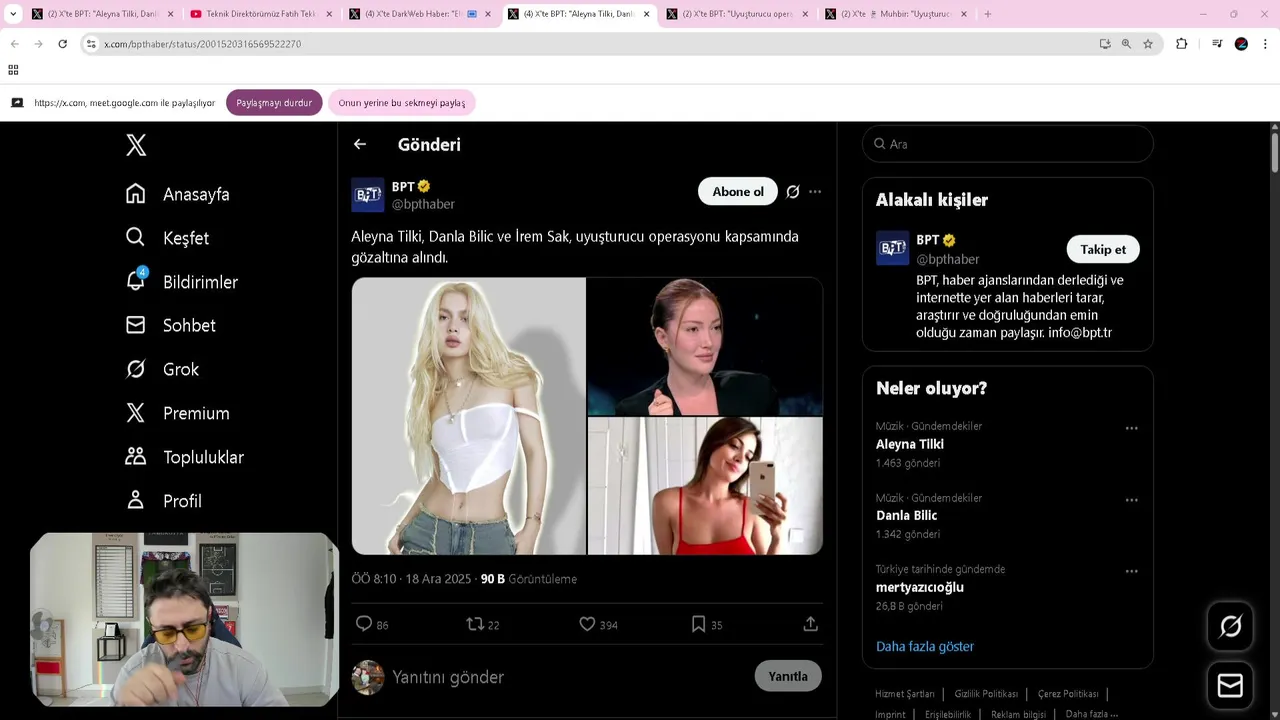This screenshot has width=1280, height=720.
Task: Click the address bar URL
Action: 202,44
